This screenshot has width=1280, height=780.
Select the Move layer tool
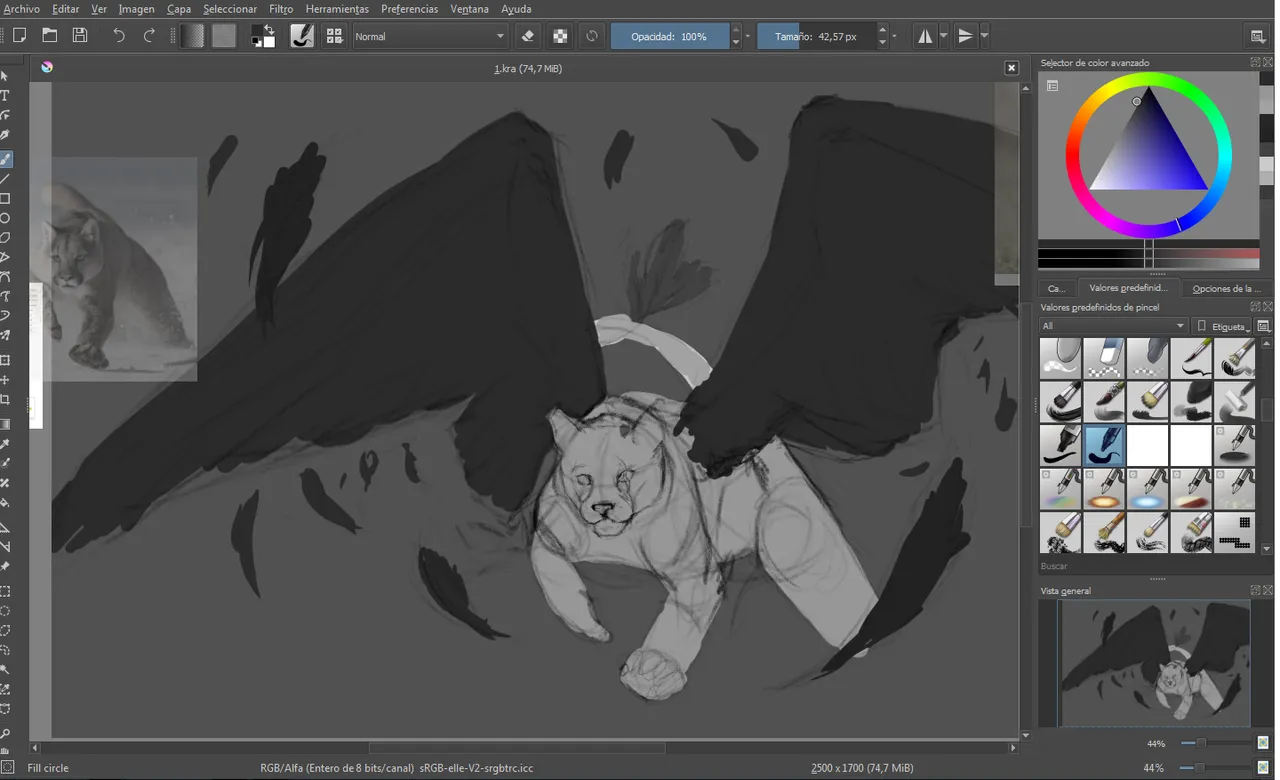[5, 380]
